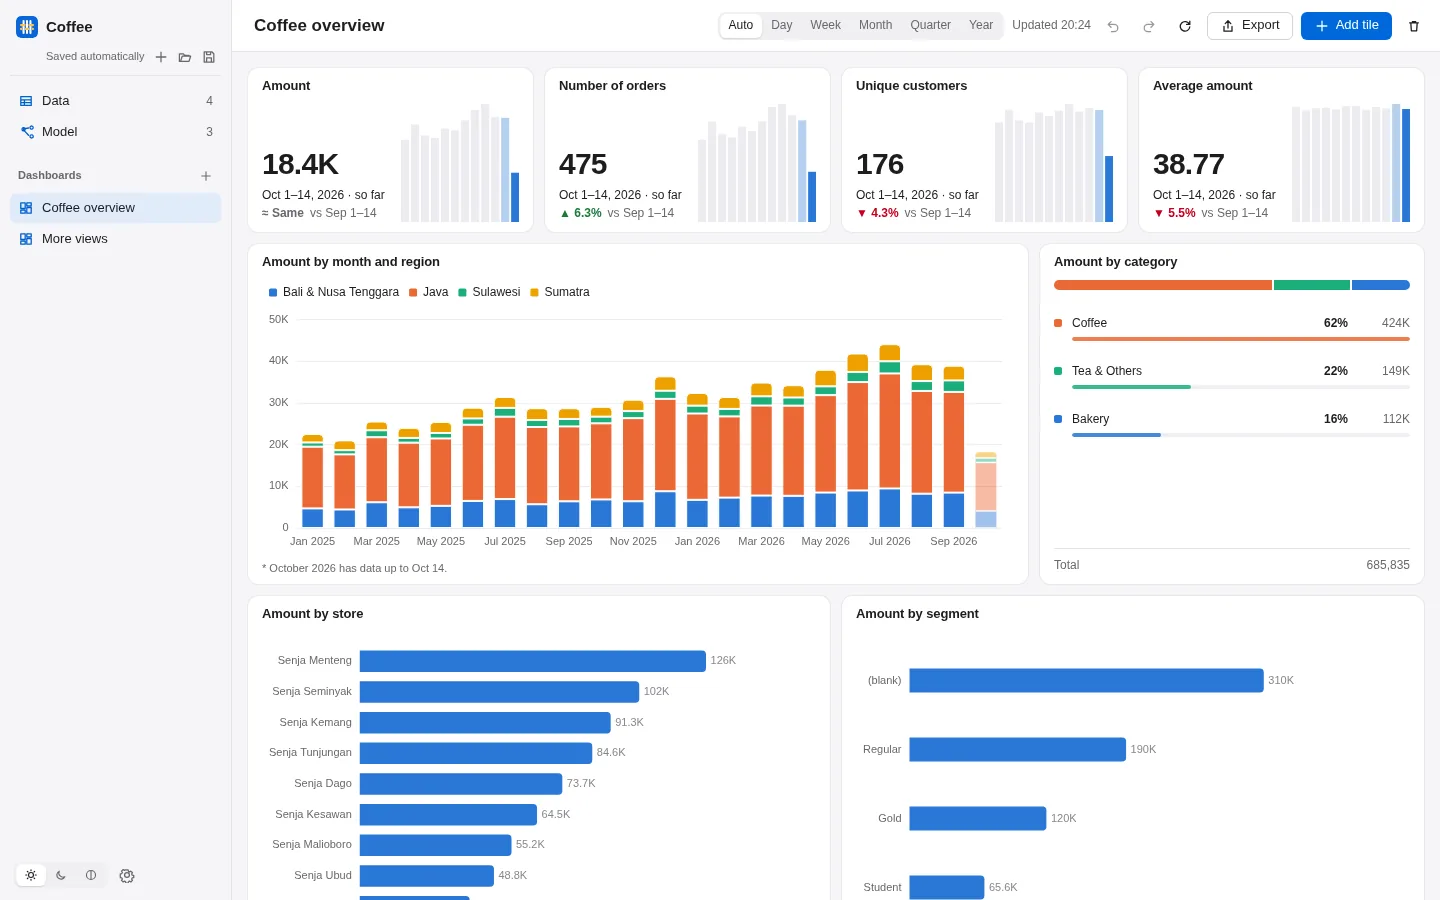The width and height of the screenshot is (1440, 900).
Task: Click the redo arrow icon
Action: click(x=1149, y=26)
